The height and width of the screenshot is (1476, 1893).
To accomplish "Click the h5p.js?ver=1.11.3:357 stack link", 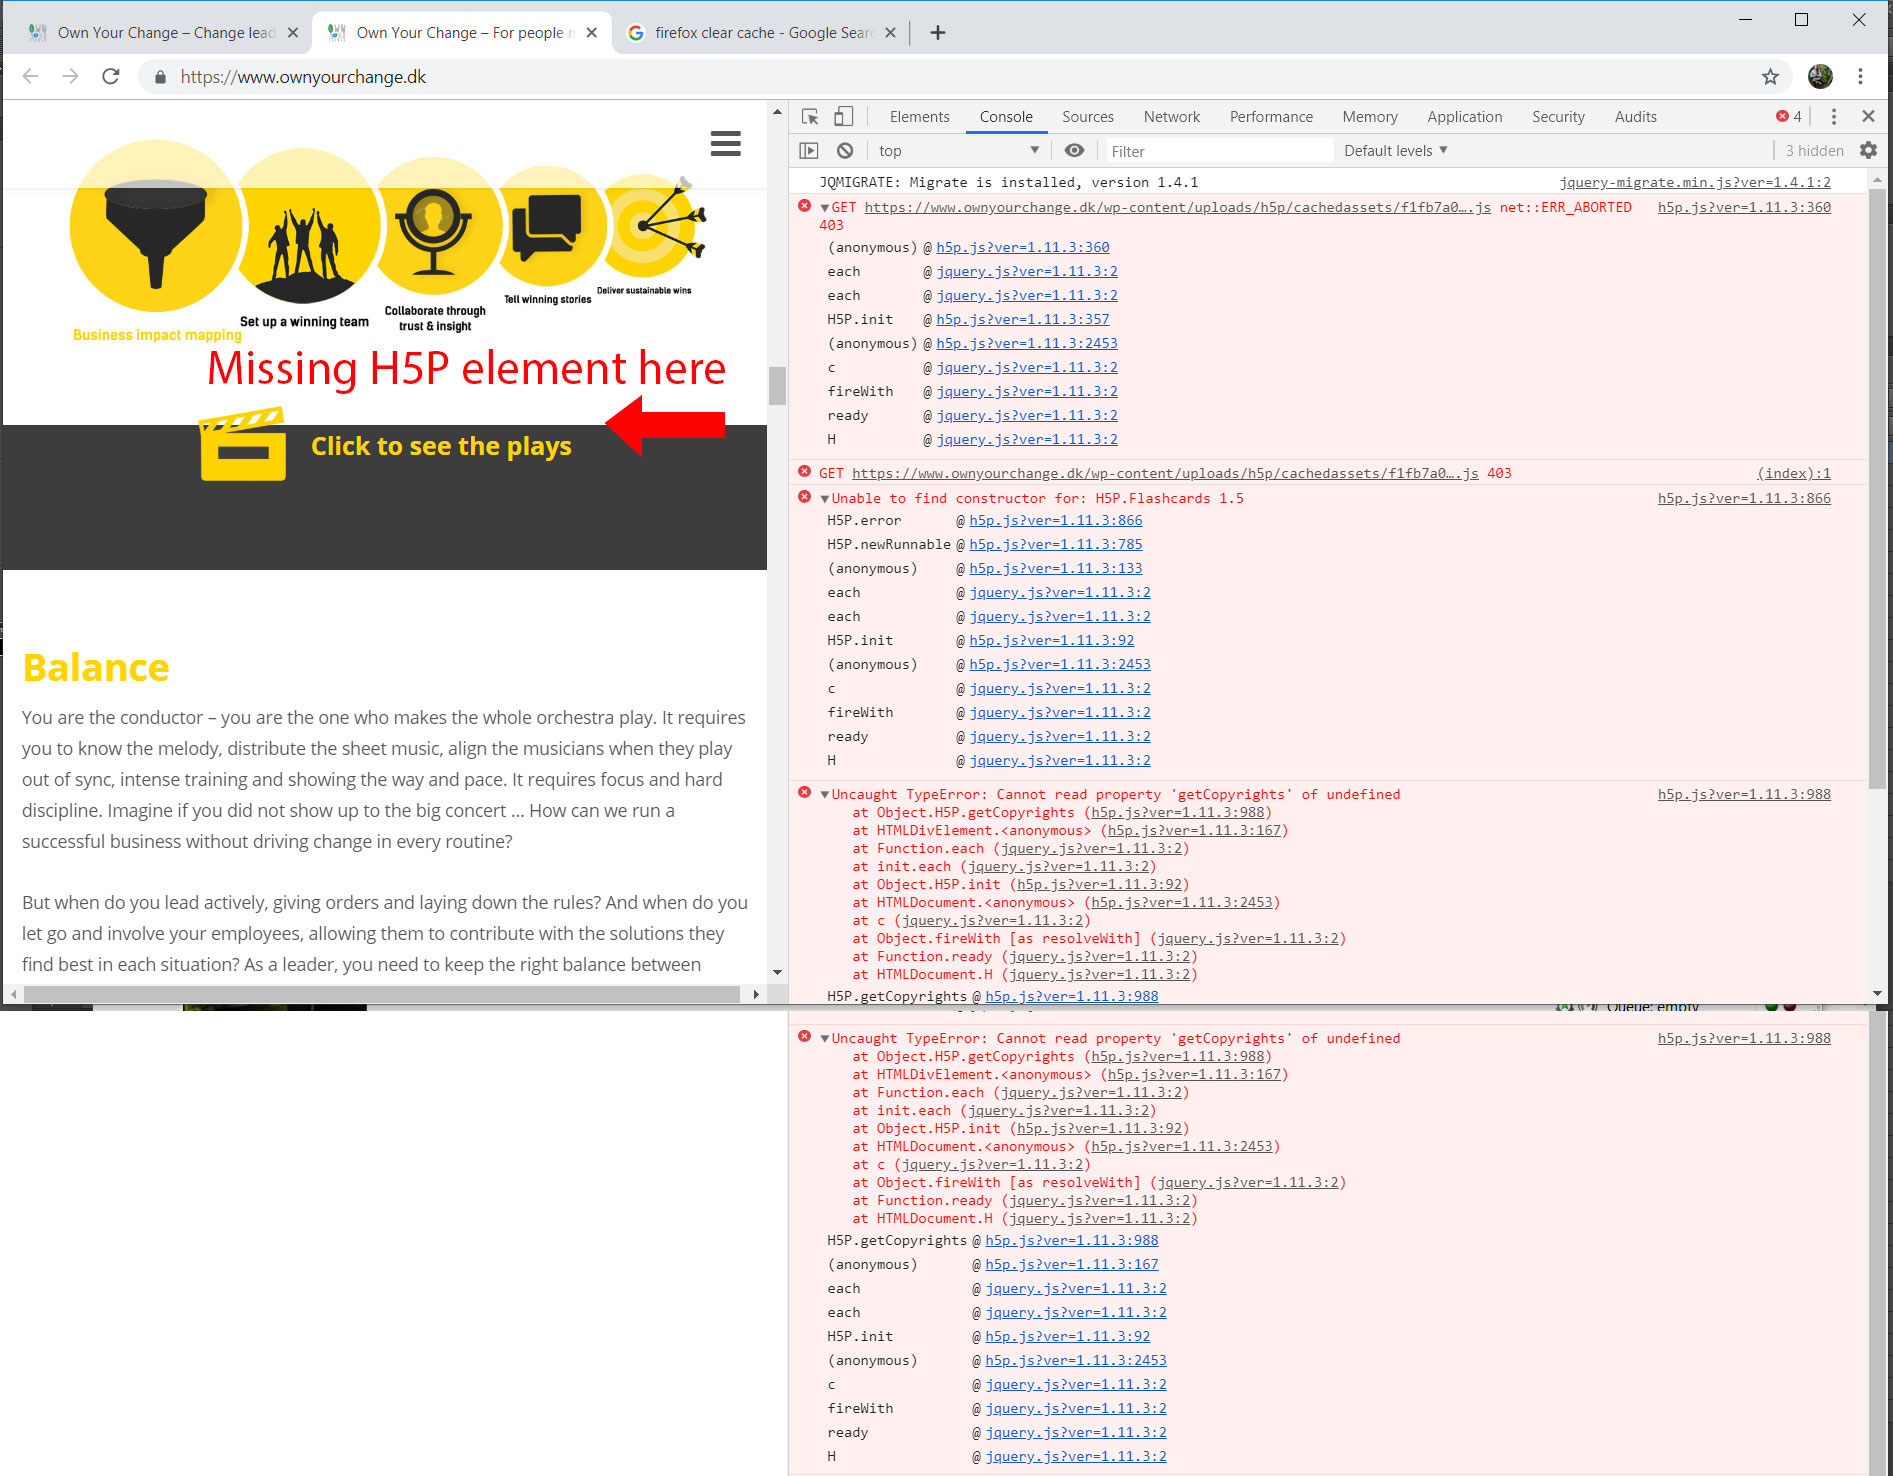I will [x=1022, y=319].
